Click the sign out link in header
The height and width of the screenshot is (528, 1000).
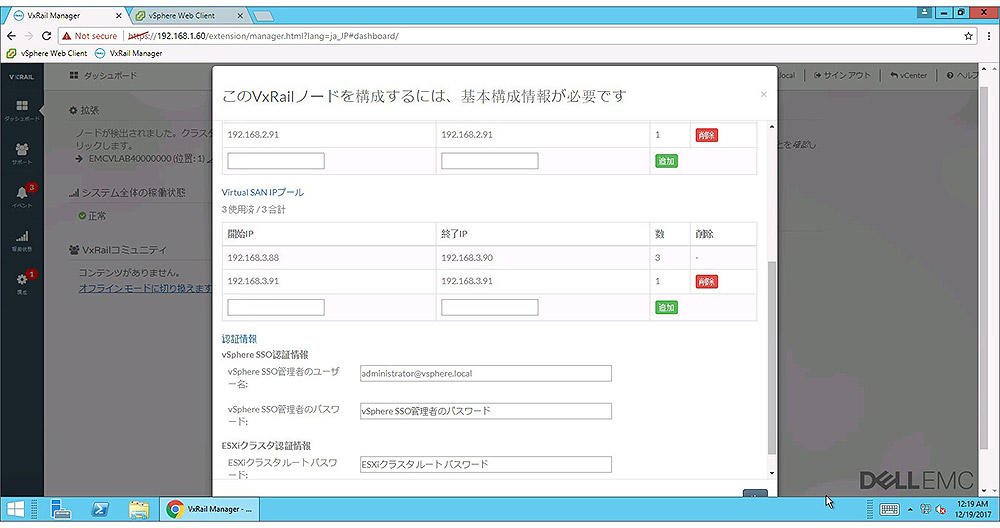[842, 75]
